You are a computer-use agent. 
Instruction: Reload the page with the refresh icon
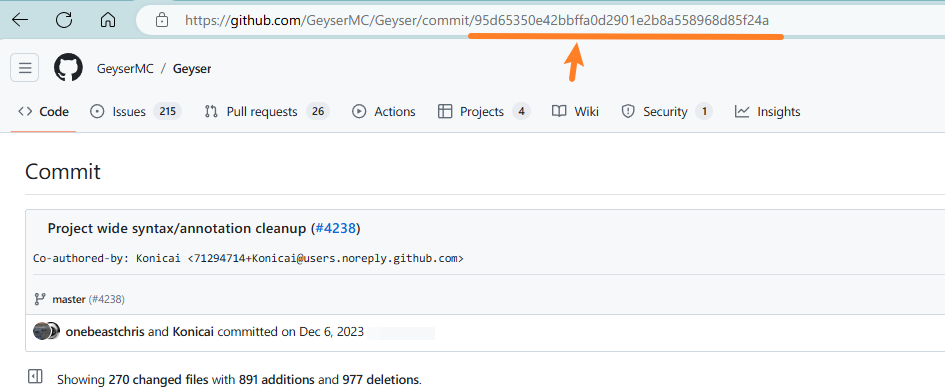point(64,20)
